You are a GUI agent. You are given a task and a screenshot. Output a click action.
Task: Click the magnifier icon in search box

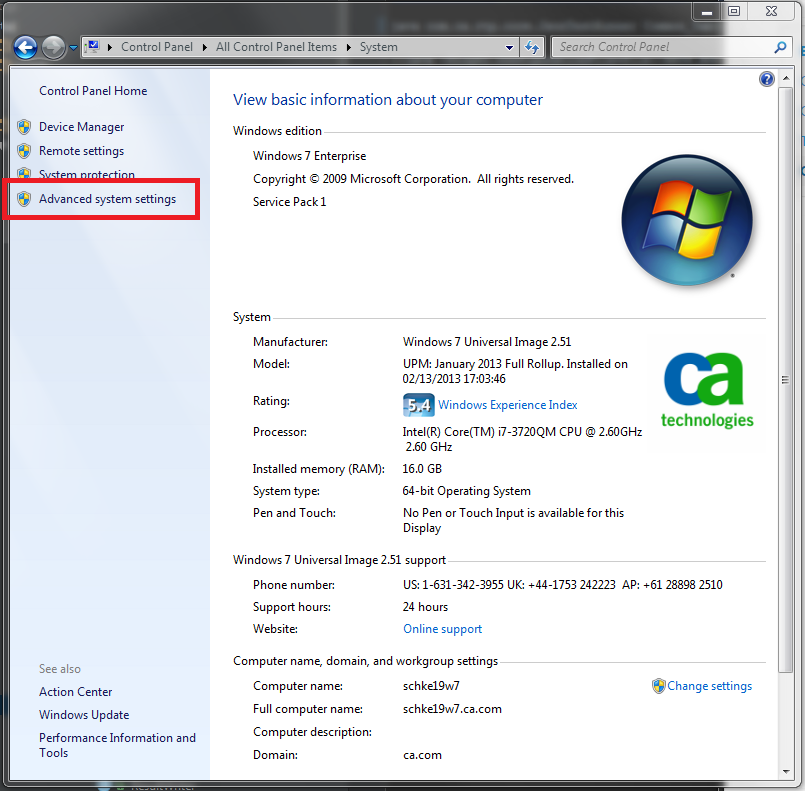click(x=781, y=47)
